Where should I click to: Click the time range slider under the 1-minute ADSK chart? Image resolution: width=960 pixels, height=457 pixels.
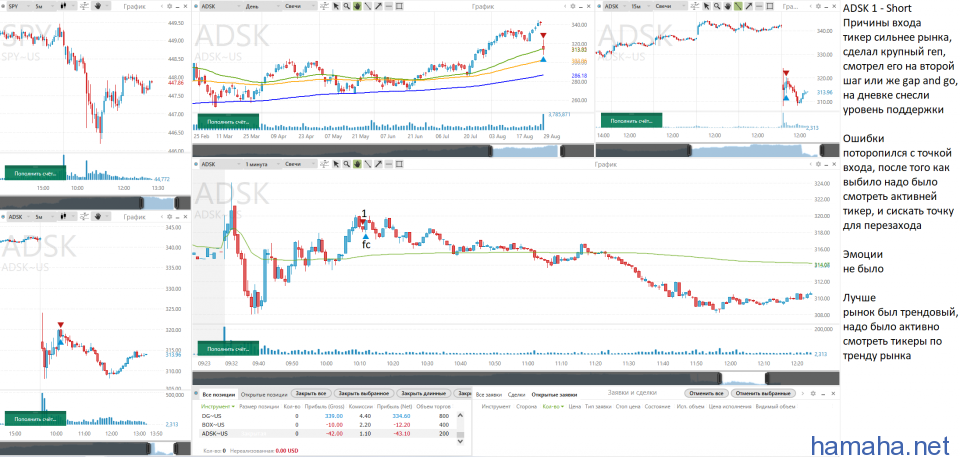(516, 378)
